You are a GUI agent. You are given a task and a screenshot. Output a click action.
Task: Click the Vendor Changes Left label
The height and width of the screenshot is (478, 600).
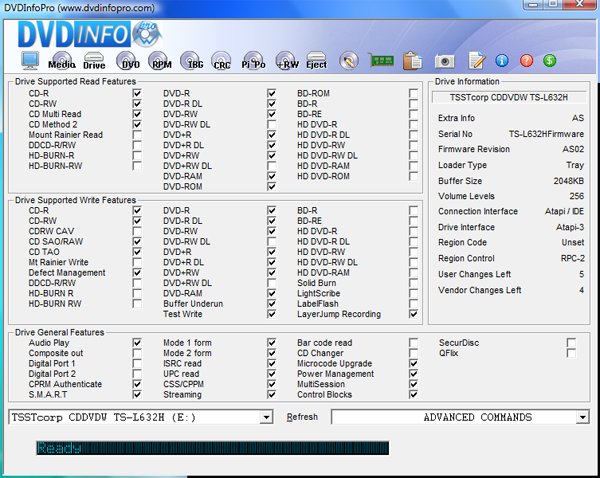click(479, 290)
